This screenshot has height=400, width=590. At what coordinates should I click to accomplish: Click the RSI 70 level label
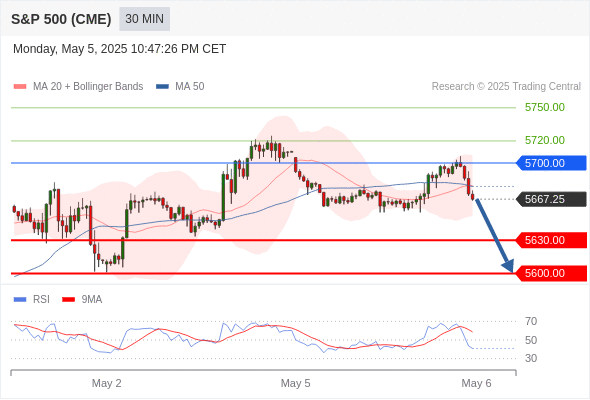[531, 321]
